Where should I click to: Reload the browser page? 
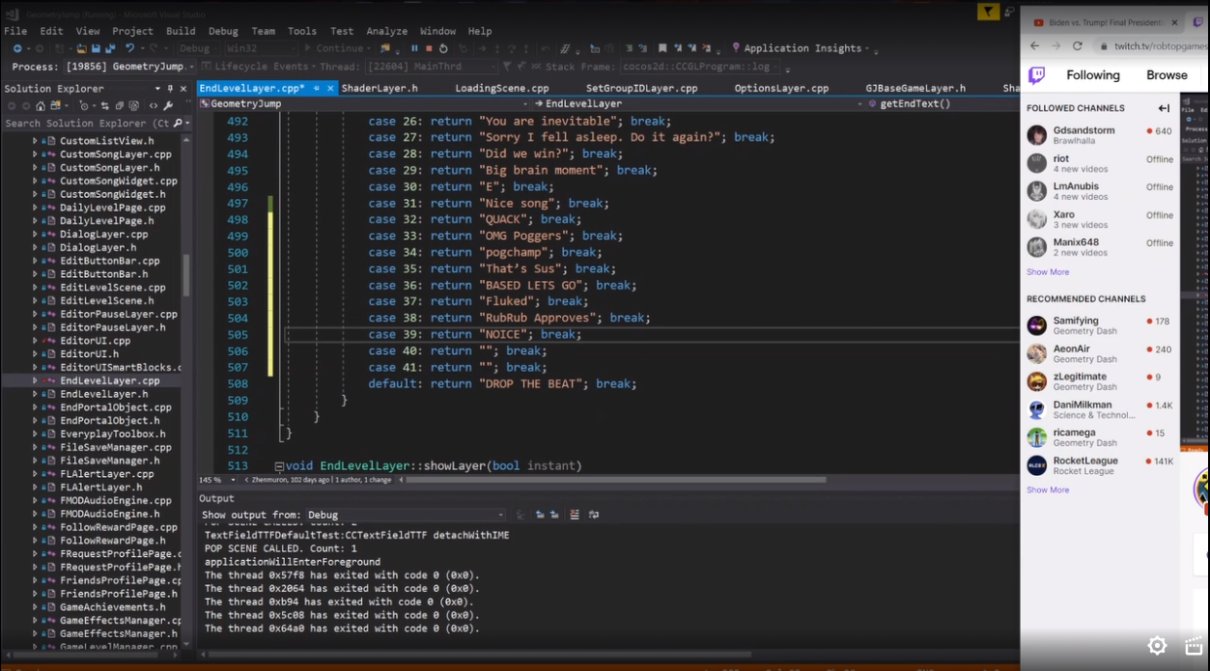[x=1077, y=46]
